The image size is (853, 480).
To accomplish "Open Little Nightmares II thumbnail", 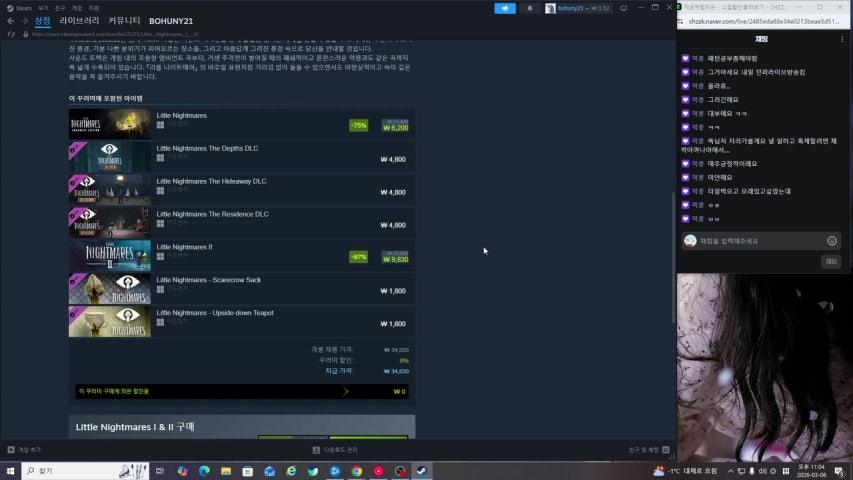I will coord(109,255).
